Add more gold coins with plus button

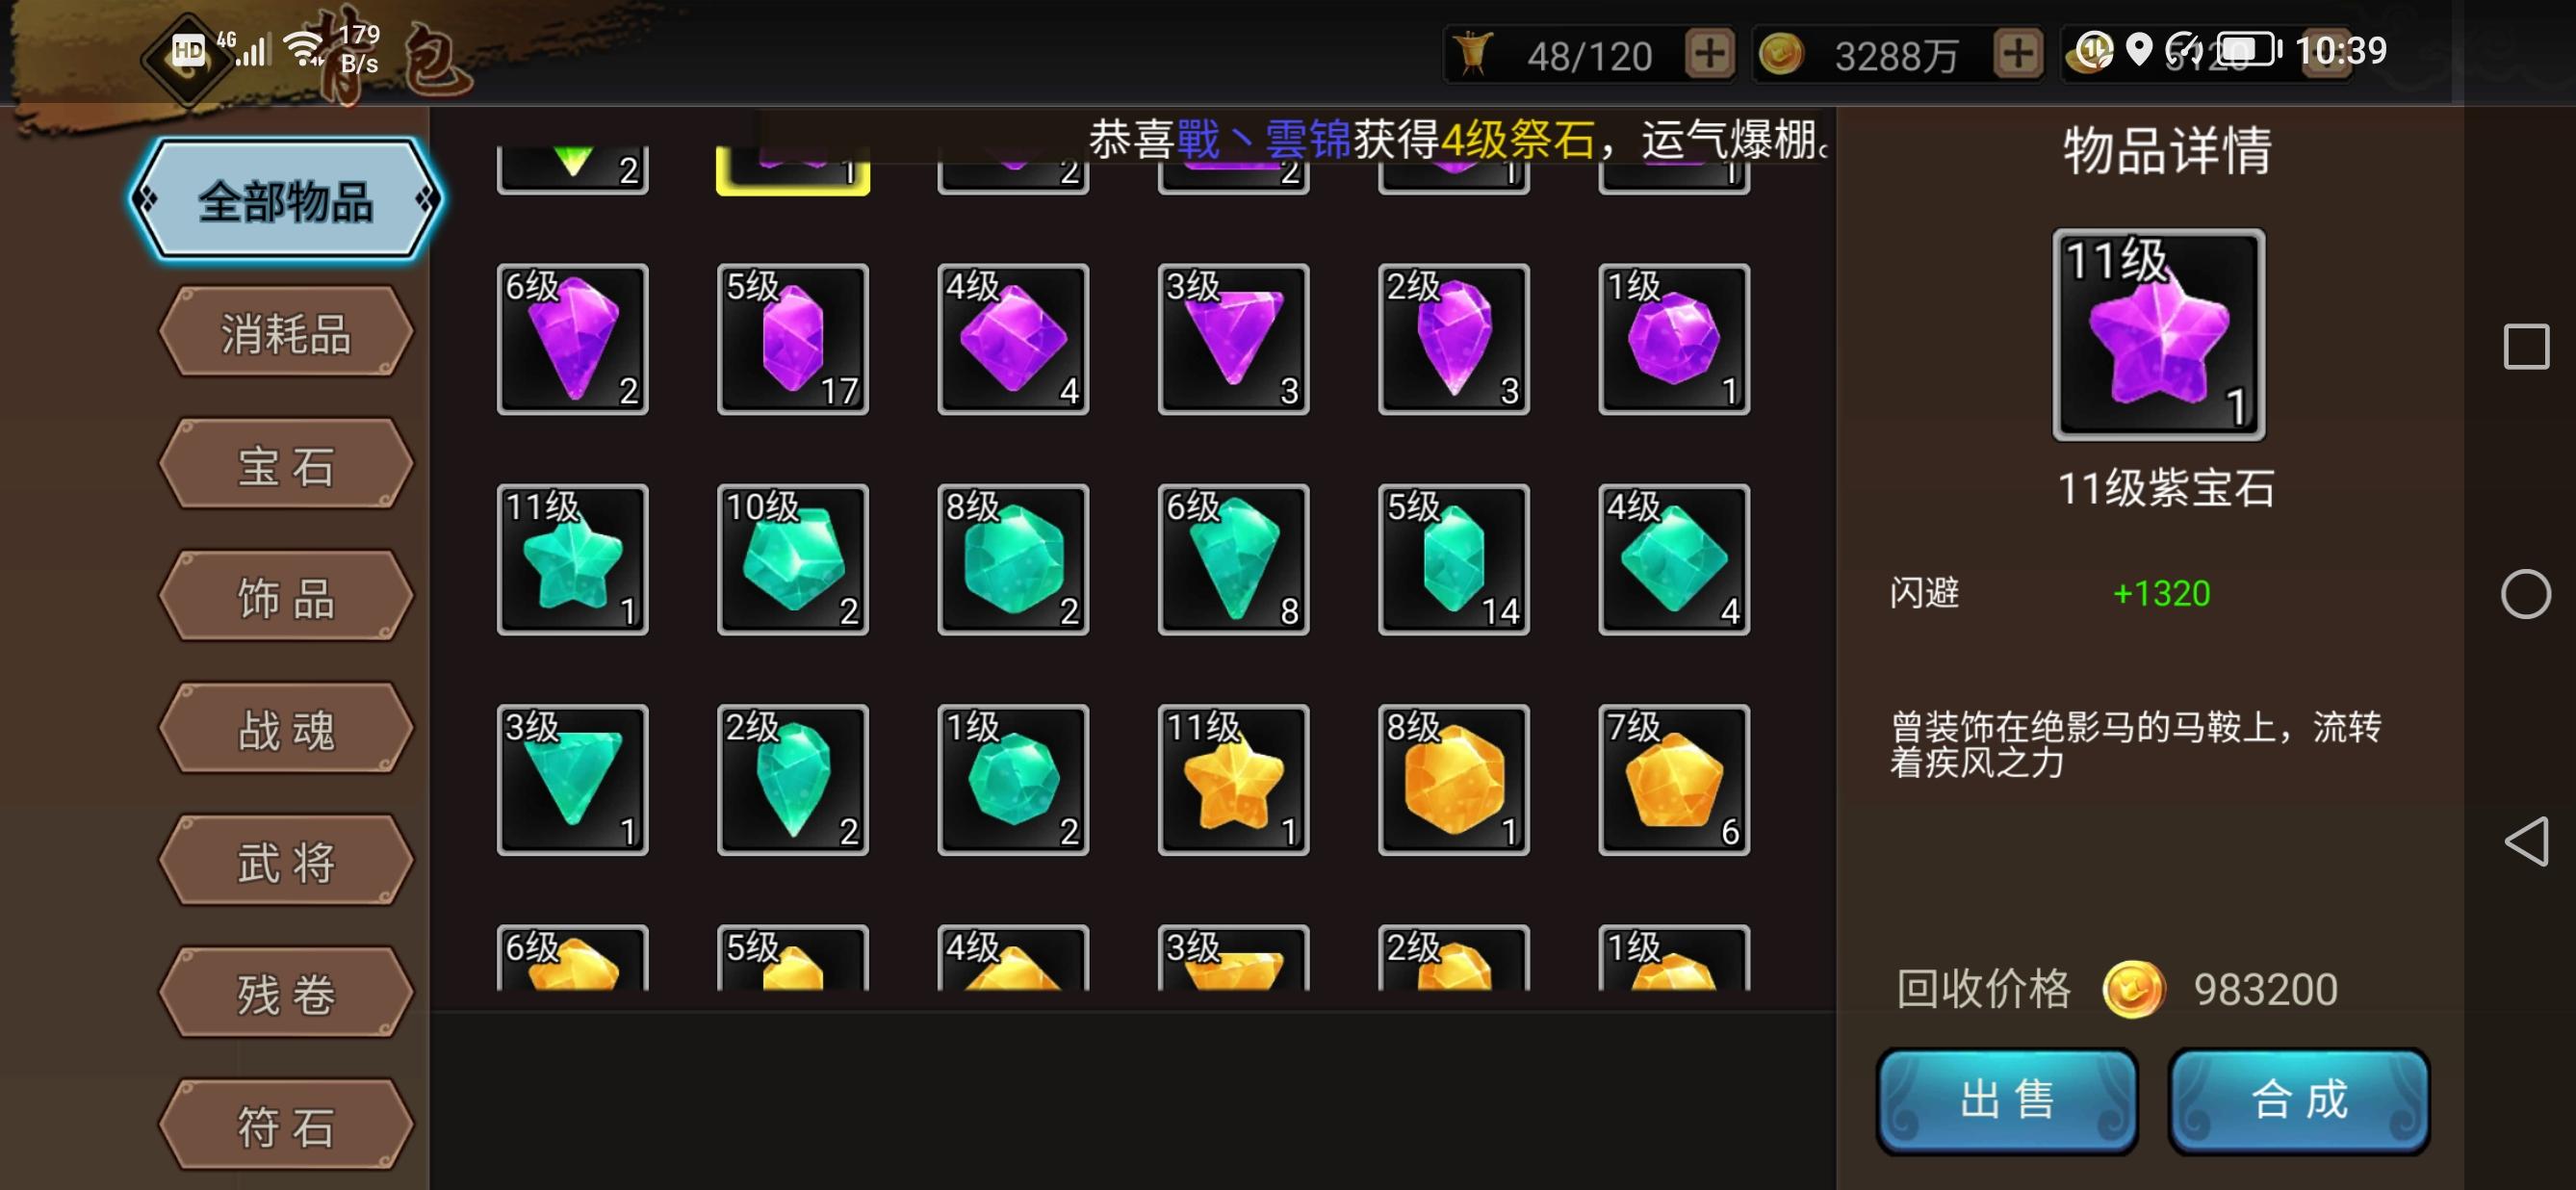coord(2017,54)
